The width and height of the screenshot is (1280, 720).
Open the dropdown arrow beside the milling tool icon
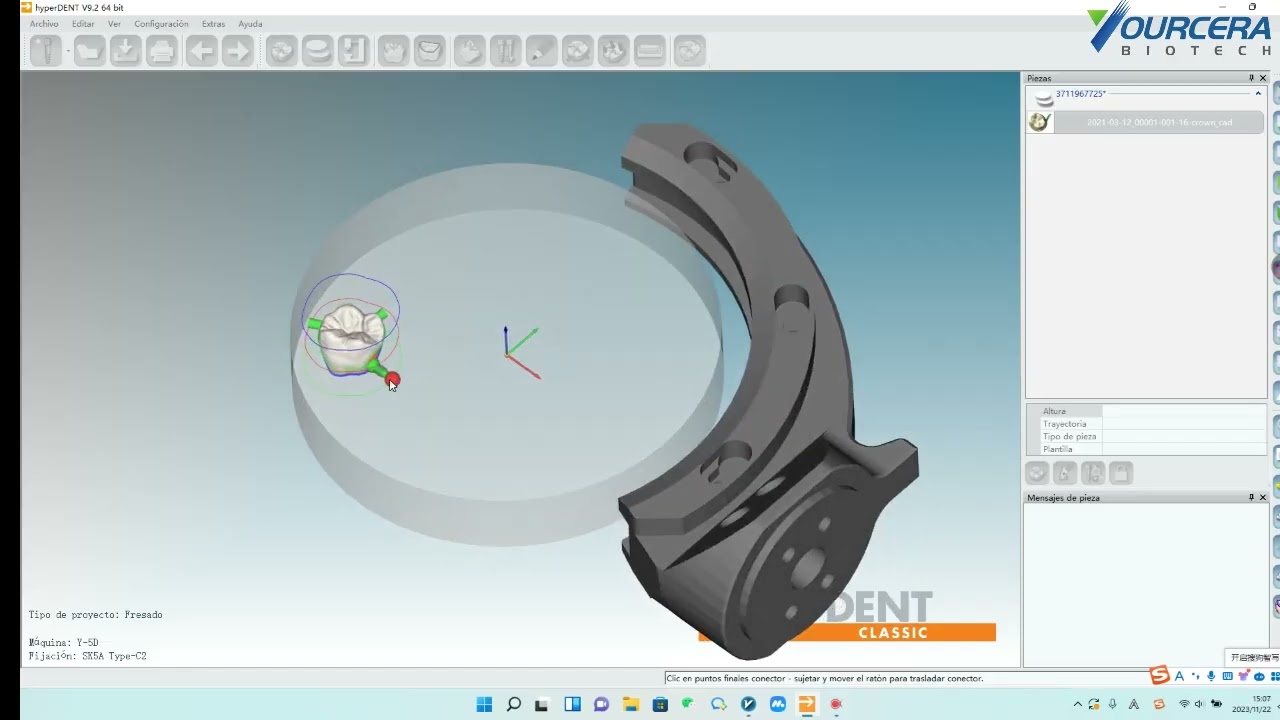68,50
